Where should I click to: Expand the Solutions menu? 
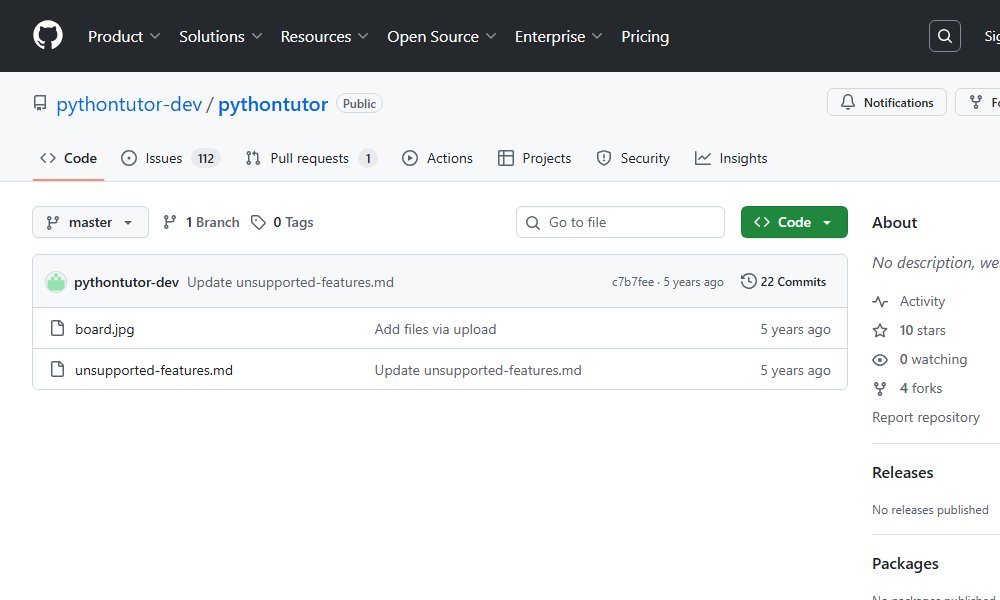tap(220, 36)
